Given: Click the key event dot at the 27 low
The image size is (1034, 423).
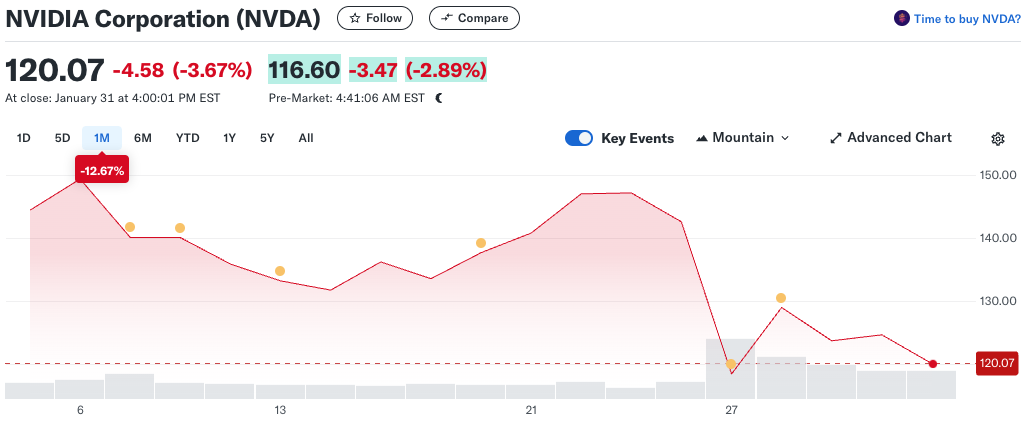Looking at the screenshot, I should 731,364.
